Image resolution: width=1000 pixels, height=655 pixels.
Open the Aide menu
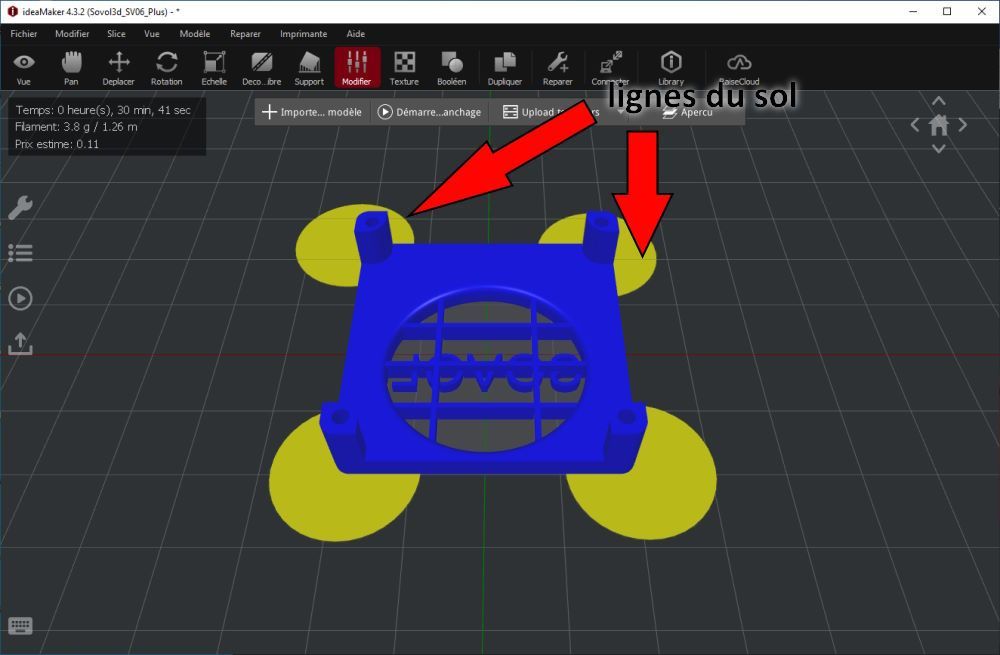pos(356,34)
